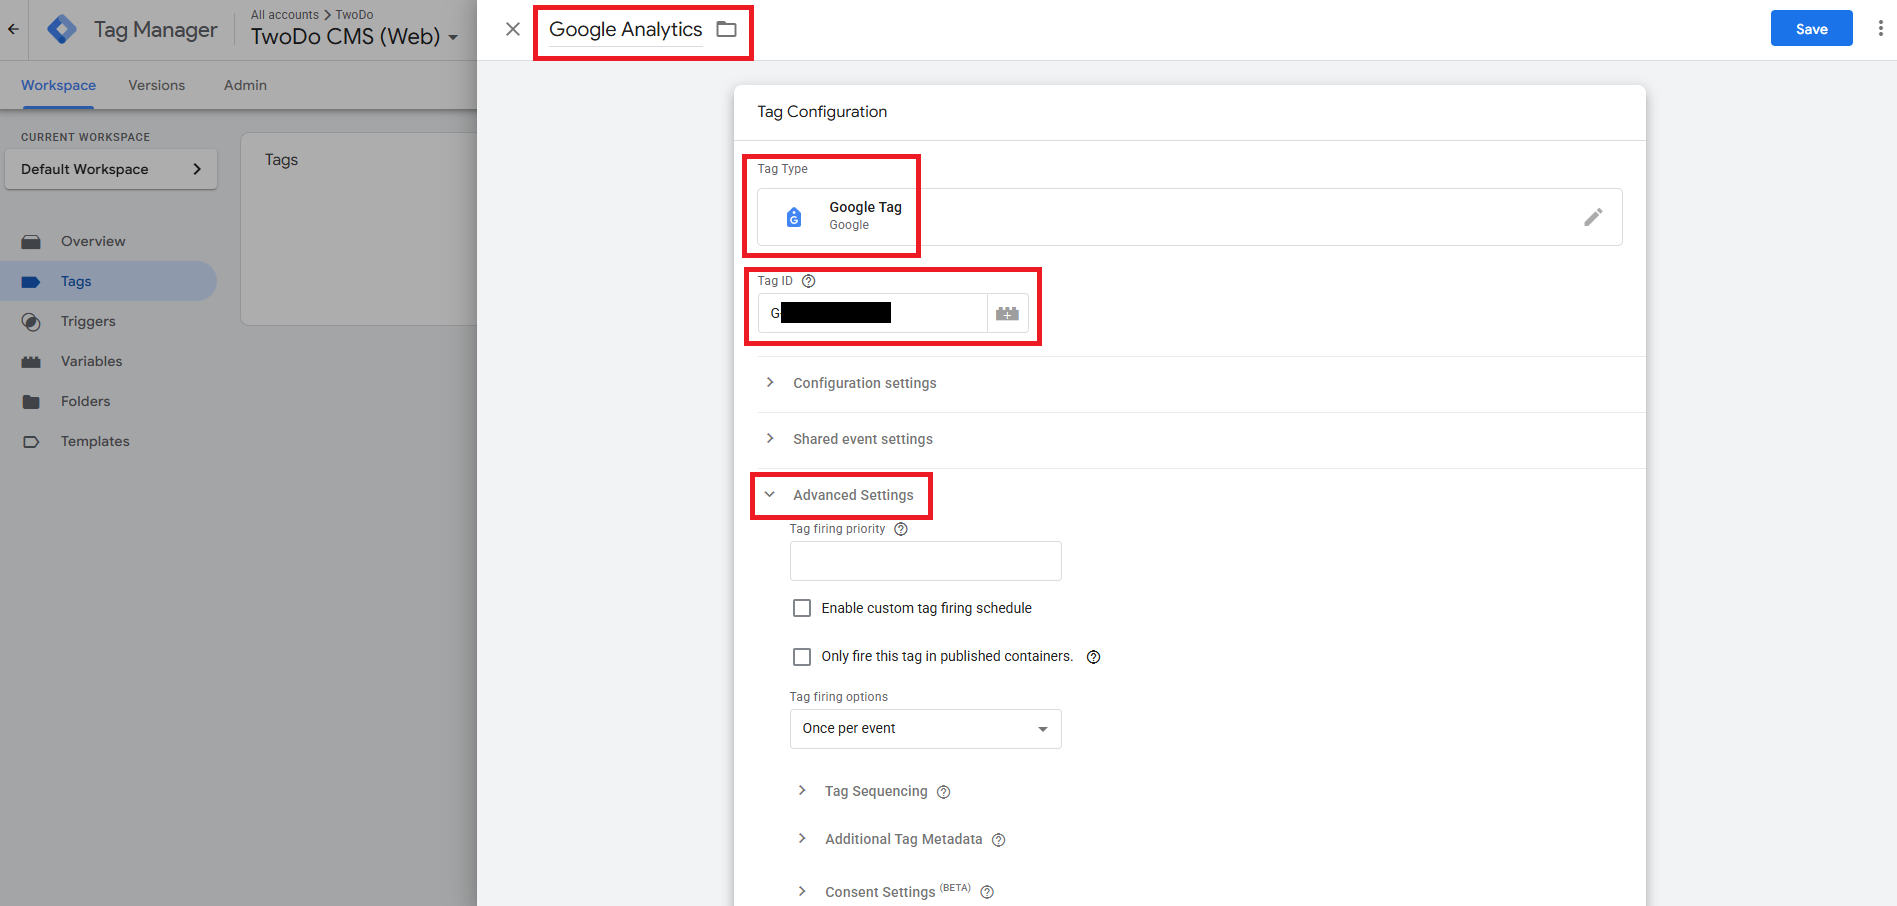This screenshot has height=906, width=1897.
Task: Save the Google Analytics tag
Action: click(x=1811, y=28)
